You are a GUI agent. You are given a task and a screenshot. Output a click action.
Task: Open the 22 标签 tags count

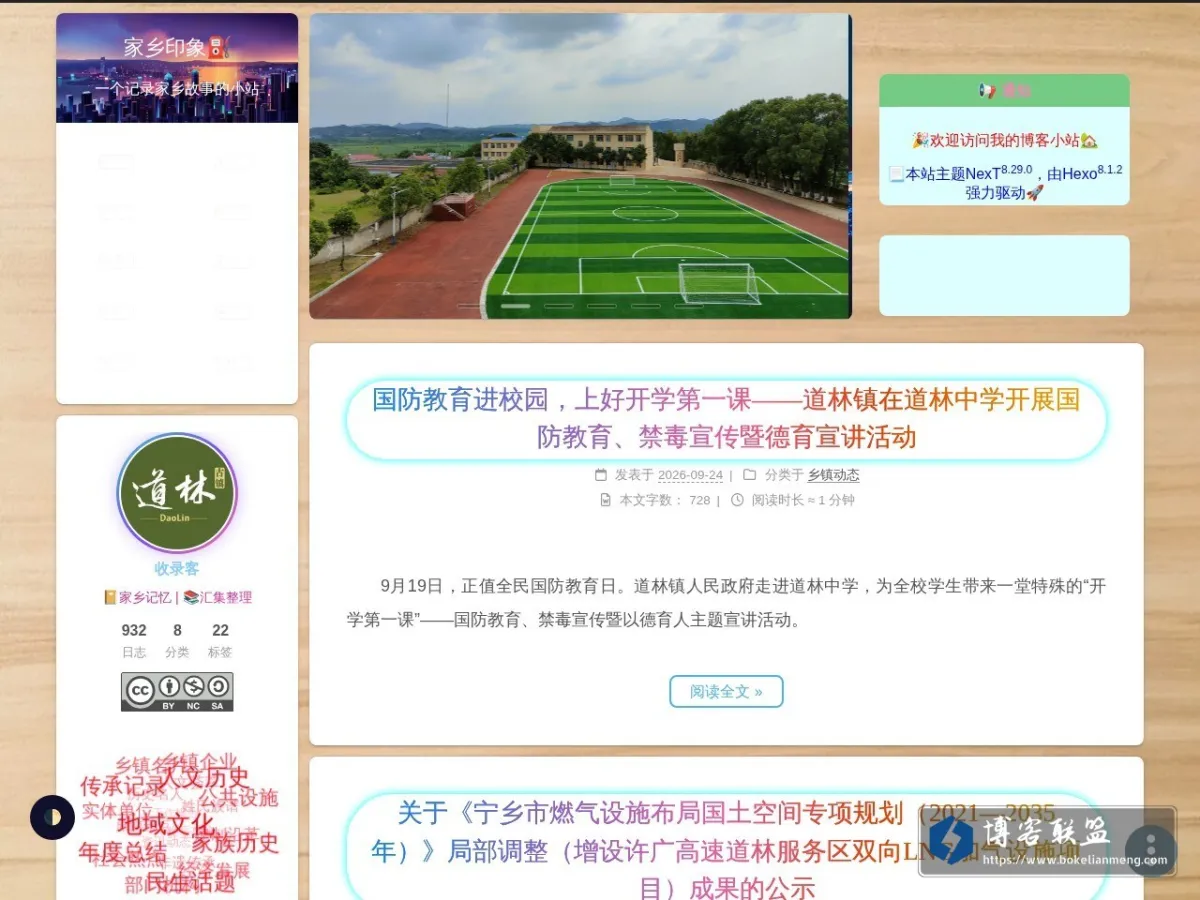coord(220,640)
